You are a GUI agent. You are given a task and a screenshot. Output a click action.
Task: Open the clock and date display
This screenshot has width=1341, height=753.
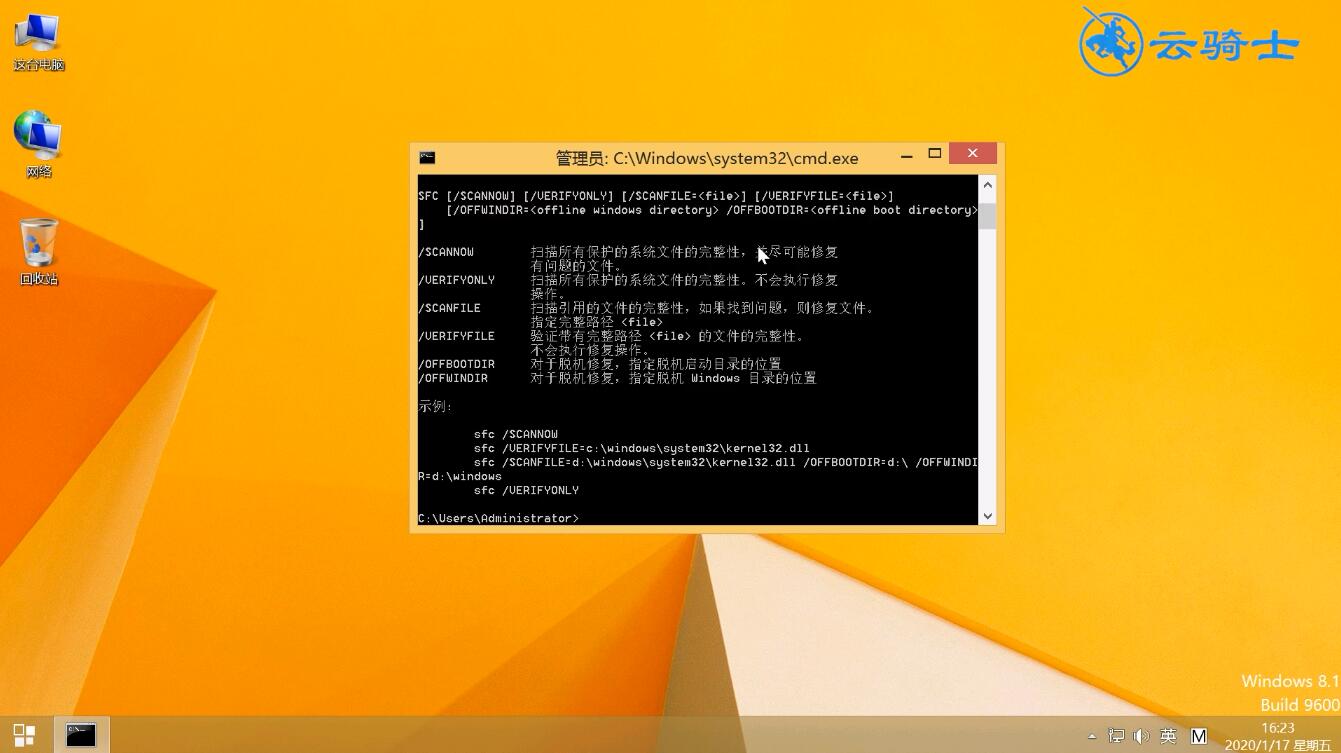[1278, 736]
